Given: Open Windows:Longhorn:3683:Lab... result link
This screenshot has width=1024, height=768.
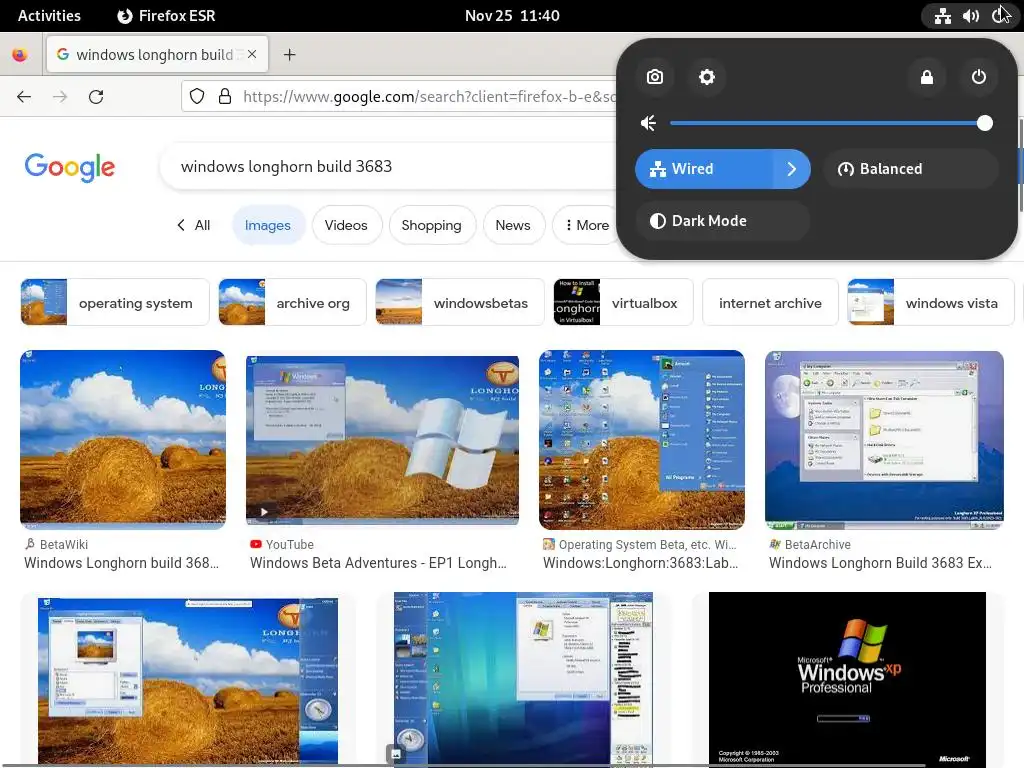Looking at the screenshot, I should [641, 563].
